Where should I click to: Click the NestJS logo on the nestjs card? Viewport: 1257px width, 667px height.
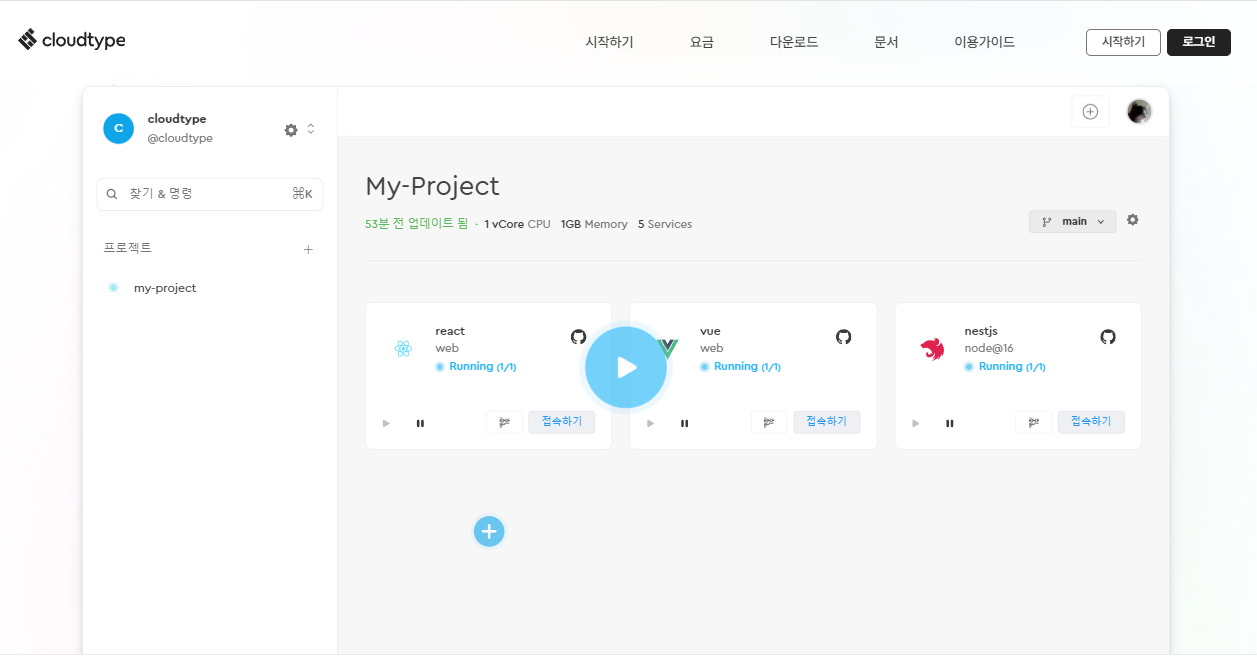pyautogui.click(x=933, y=349)
